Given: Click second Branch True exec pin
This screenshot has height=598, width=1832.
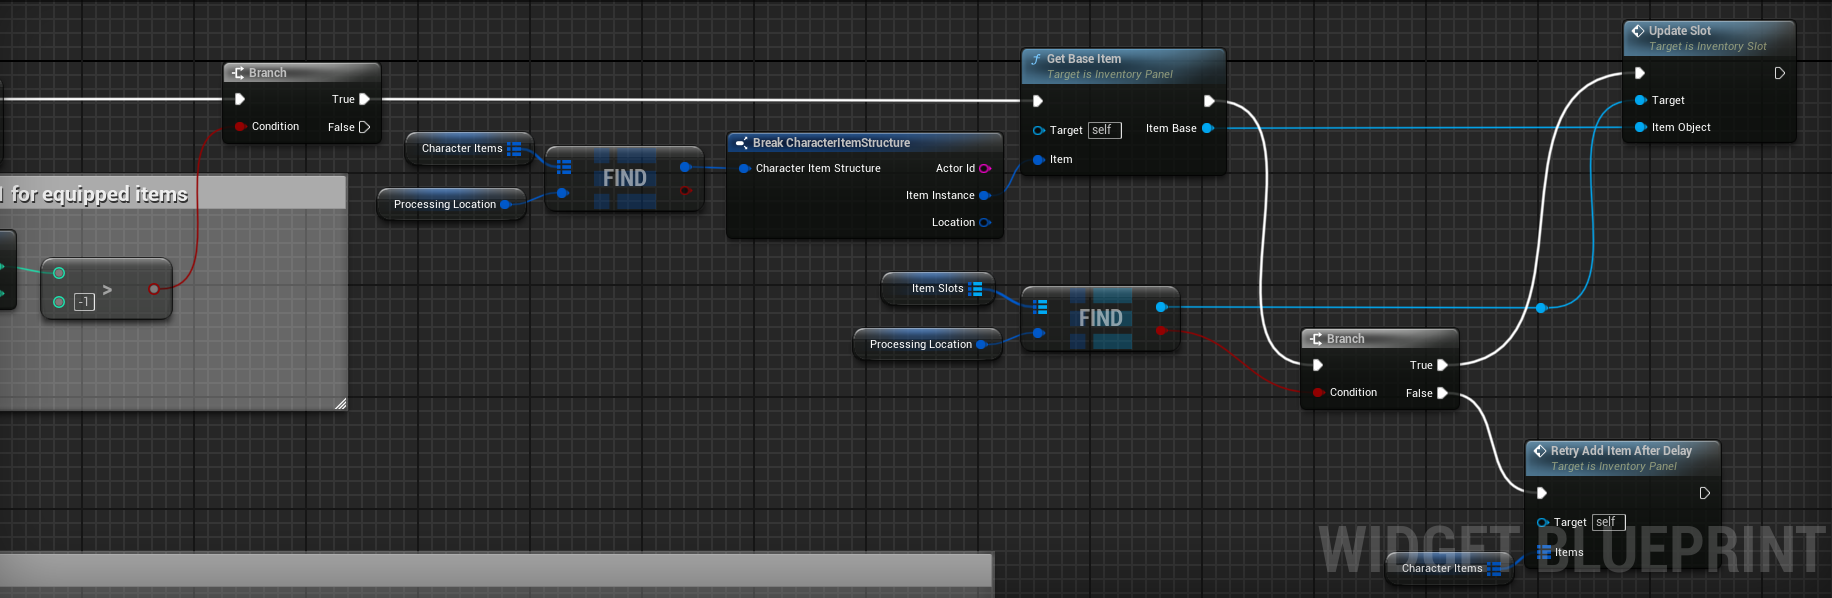Looking at the screenshot, I should coord(1442,365).
